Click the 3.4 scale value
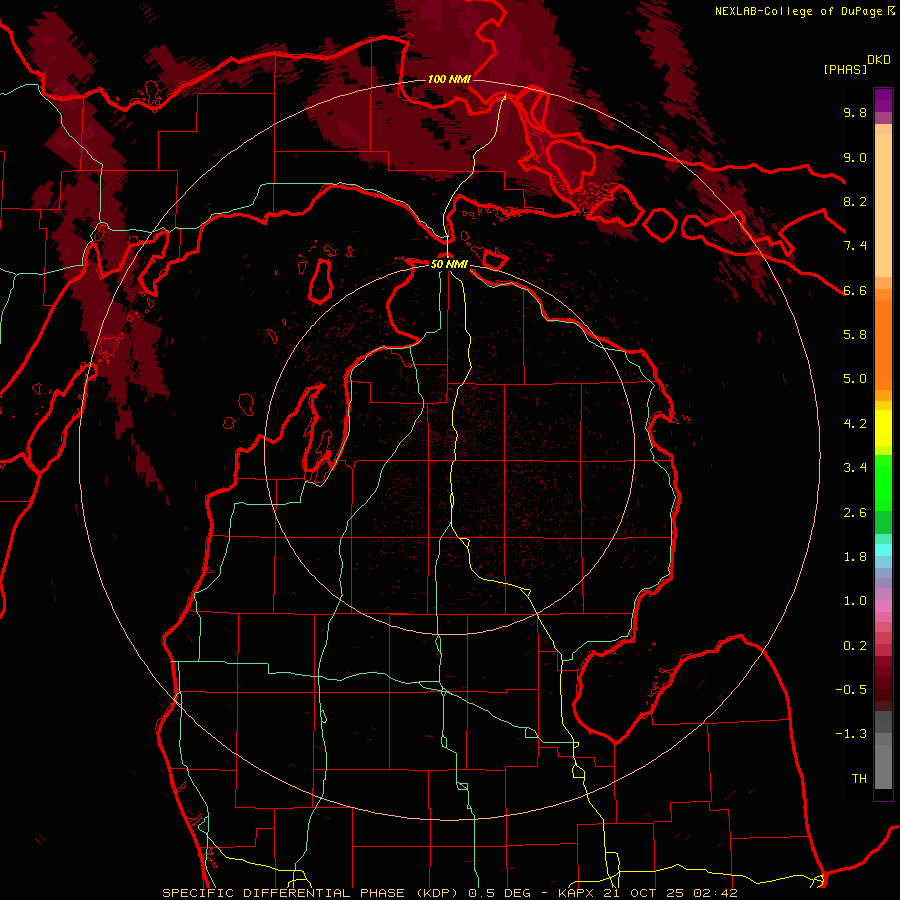The width and height of the screenshot is (900, 900). pyautogui.click(x=855, y=468)
